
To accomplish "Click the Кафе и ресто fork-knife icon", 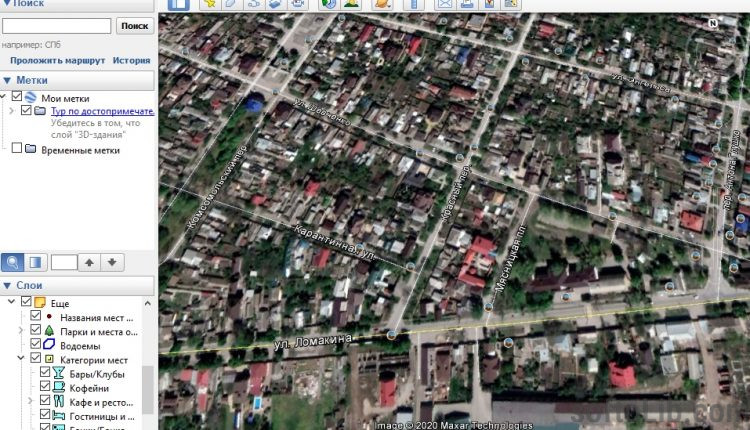I will coord(58,401).
